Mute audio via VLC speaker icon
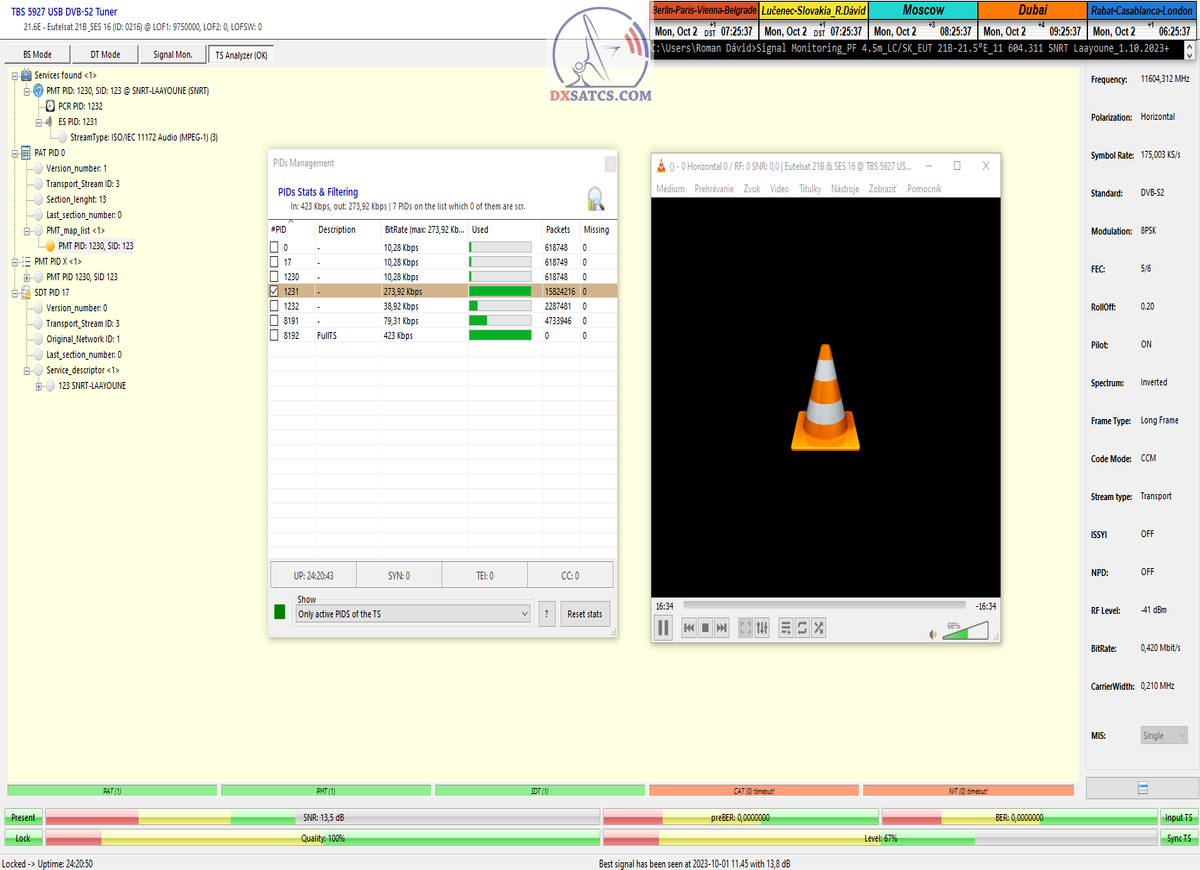The image size is (1200, 870). click(933, 634)
